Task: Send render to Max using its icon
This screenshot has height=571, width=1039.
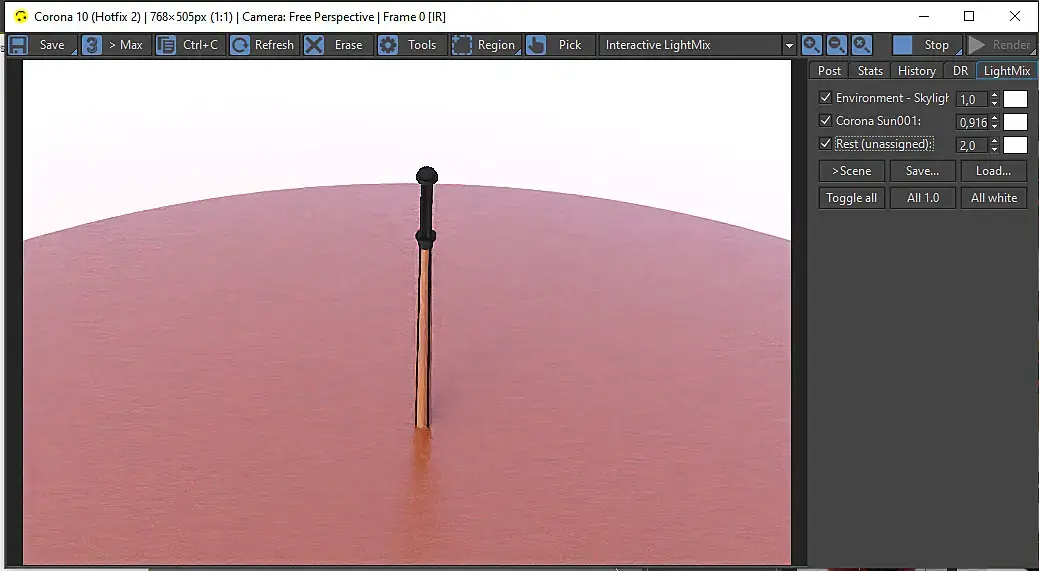Action: (91, 45)
